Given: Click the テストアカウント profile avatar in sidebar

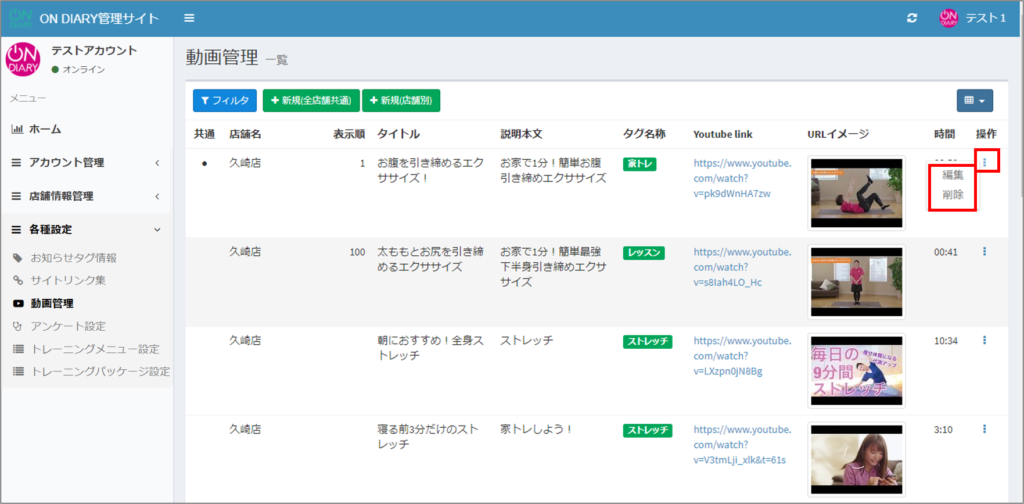Looking at the screenshot, I should tap(23, 59).
